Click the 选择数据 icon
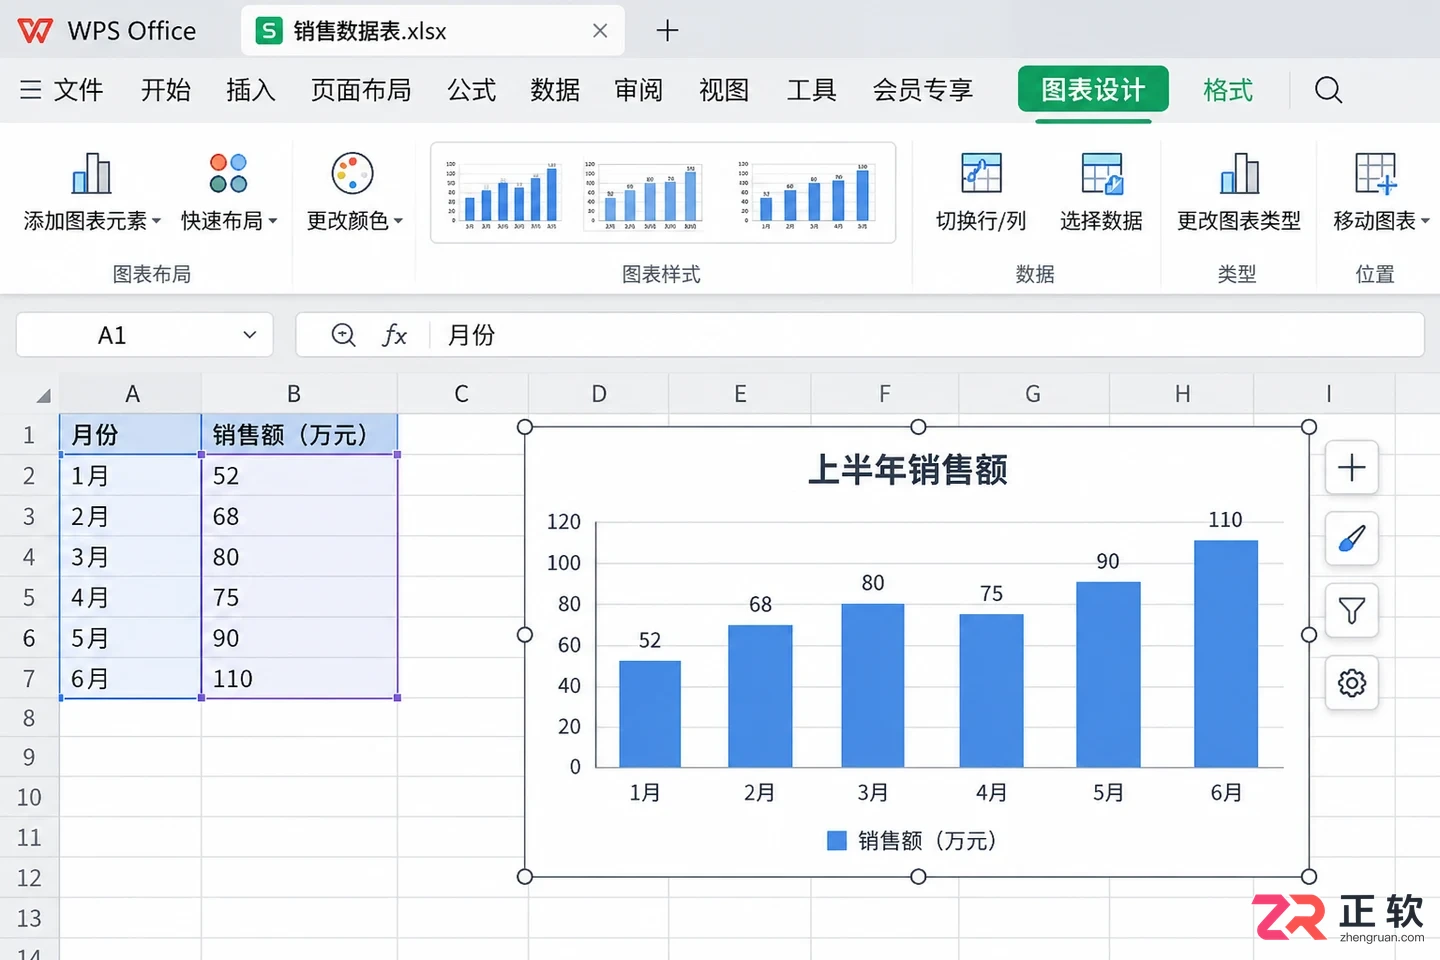This screenshot has height=960, width=1440. click(1102, 173)
